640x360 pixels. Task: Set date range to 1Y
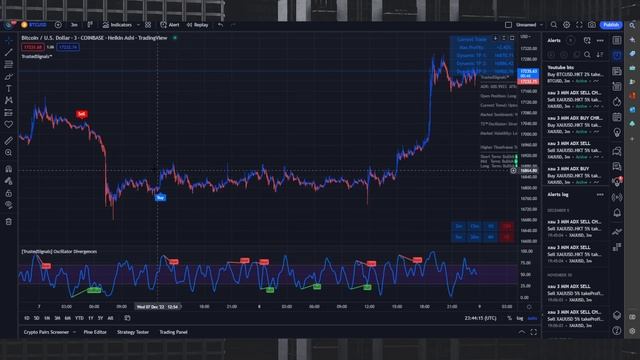pos(91,318)
